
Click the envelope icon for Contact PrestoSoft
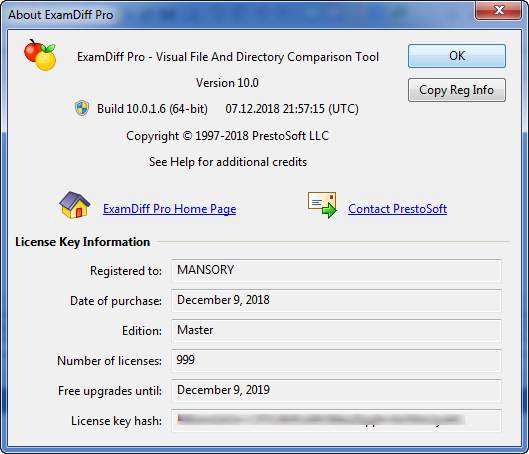pyautogui.click(x=322, y=205)
